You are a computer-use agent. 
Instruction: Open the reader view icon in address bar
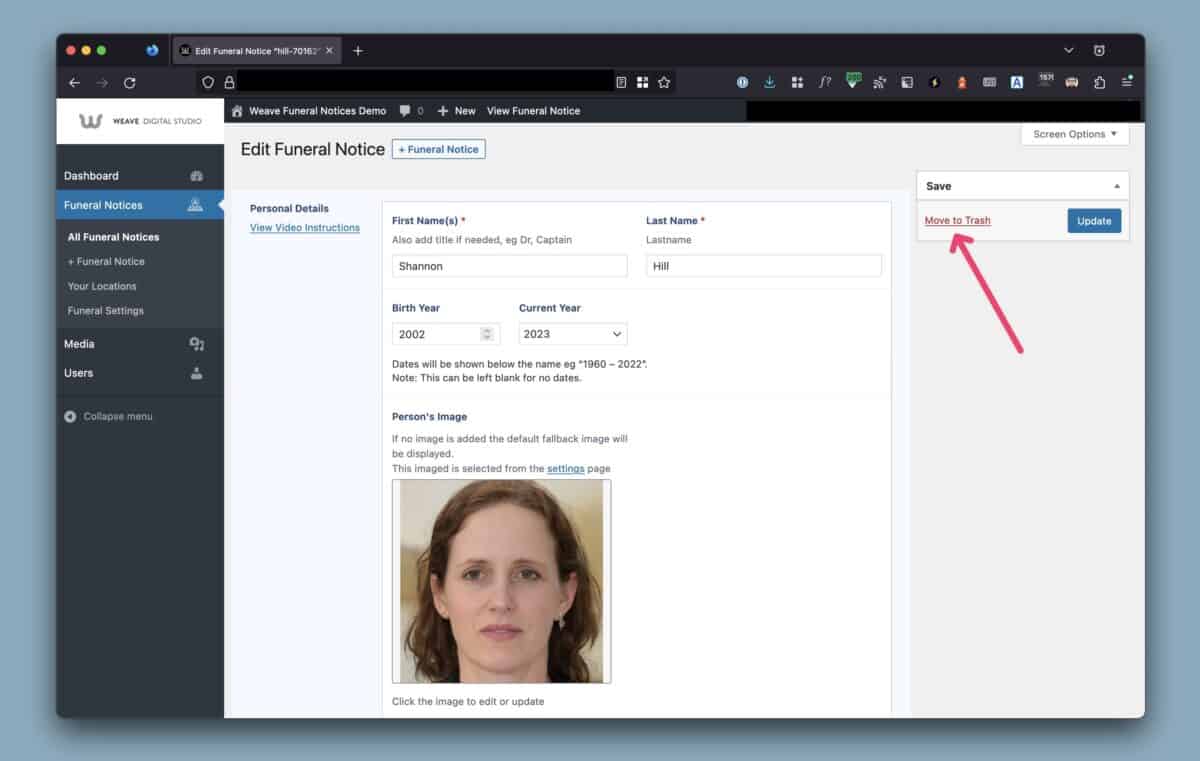coord(621,83)
